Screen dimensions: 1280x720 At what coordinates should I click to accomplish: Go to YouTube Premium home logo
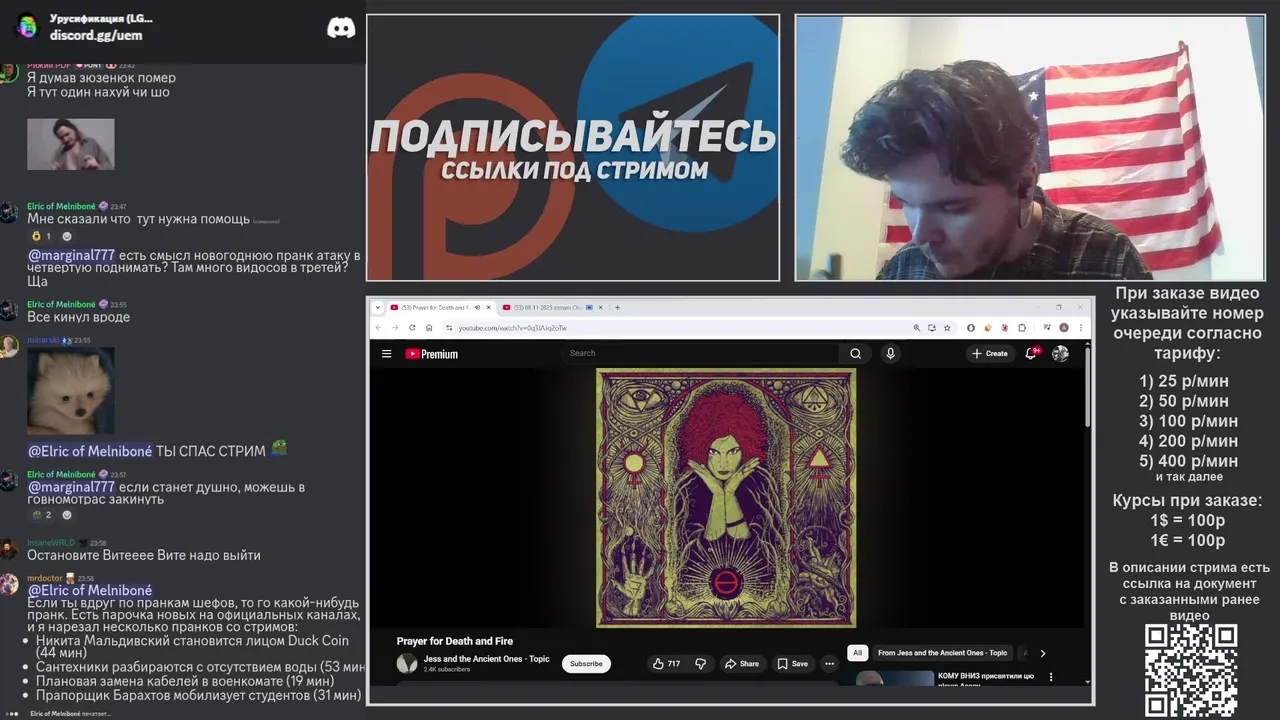click(431, 353)
